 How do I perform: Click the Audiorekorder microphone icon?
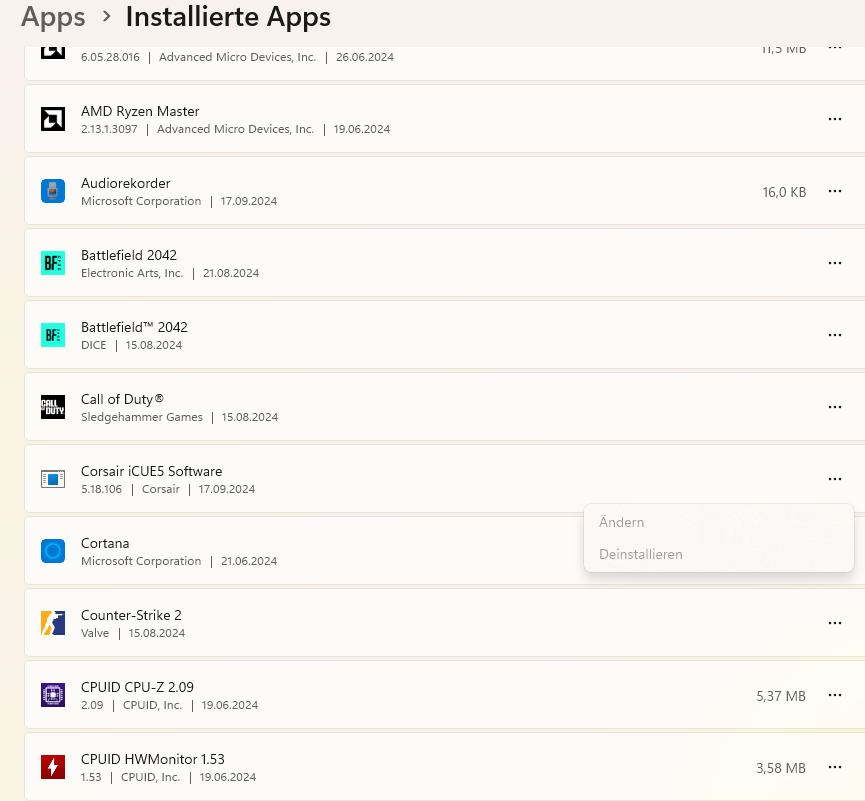tap(53, 191)
